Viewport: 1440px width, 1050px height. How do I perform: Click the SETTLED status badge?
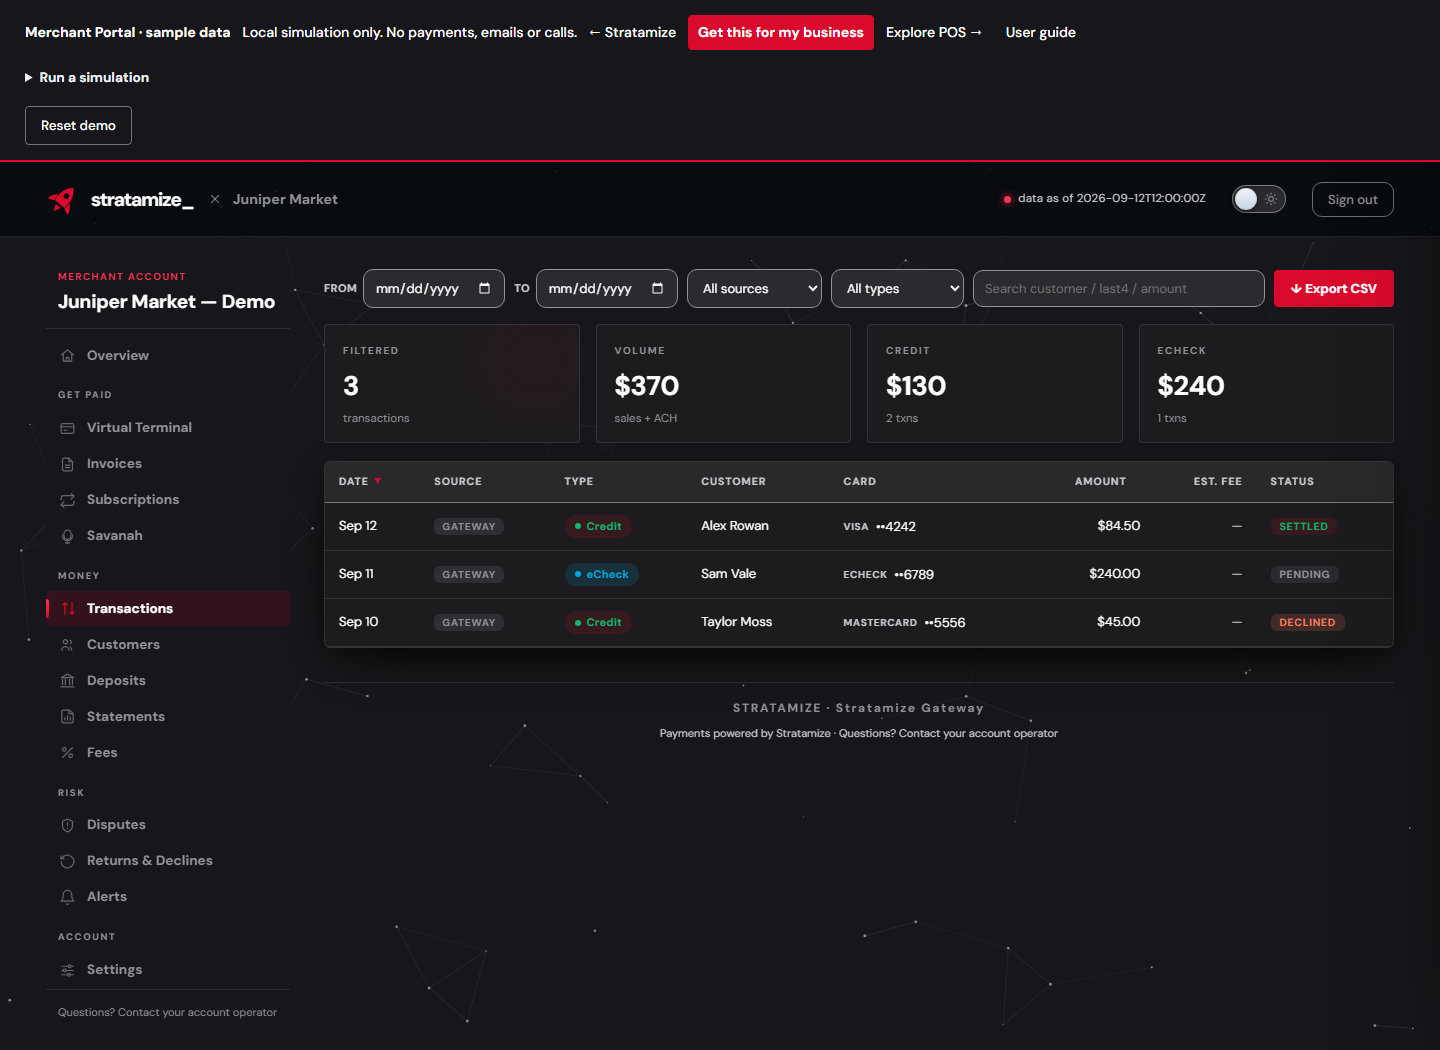click(x=1303, y=526)
